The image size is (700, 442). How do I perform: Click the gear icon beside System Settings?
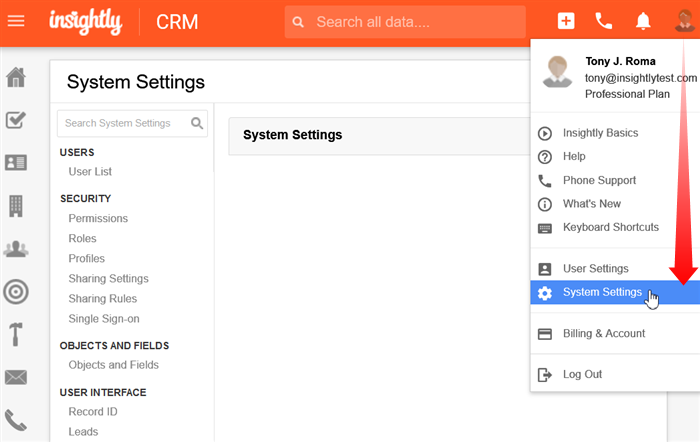pyautogui.click(x=545, y=293)
